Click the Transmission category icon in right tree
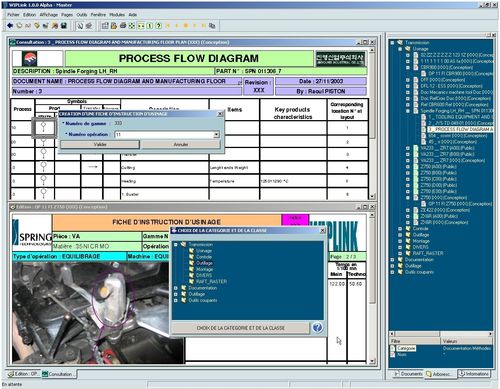The image size is (500, 389). (400, 43)
